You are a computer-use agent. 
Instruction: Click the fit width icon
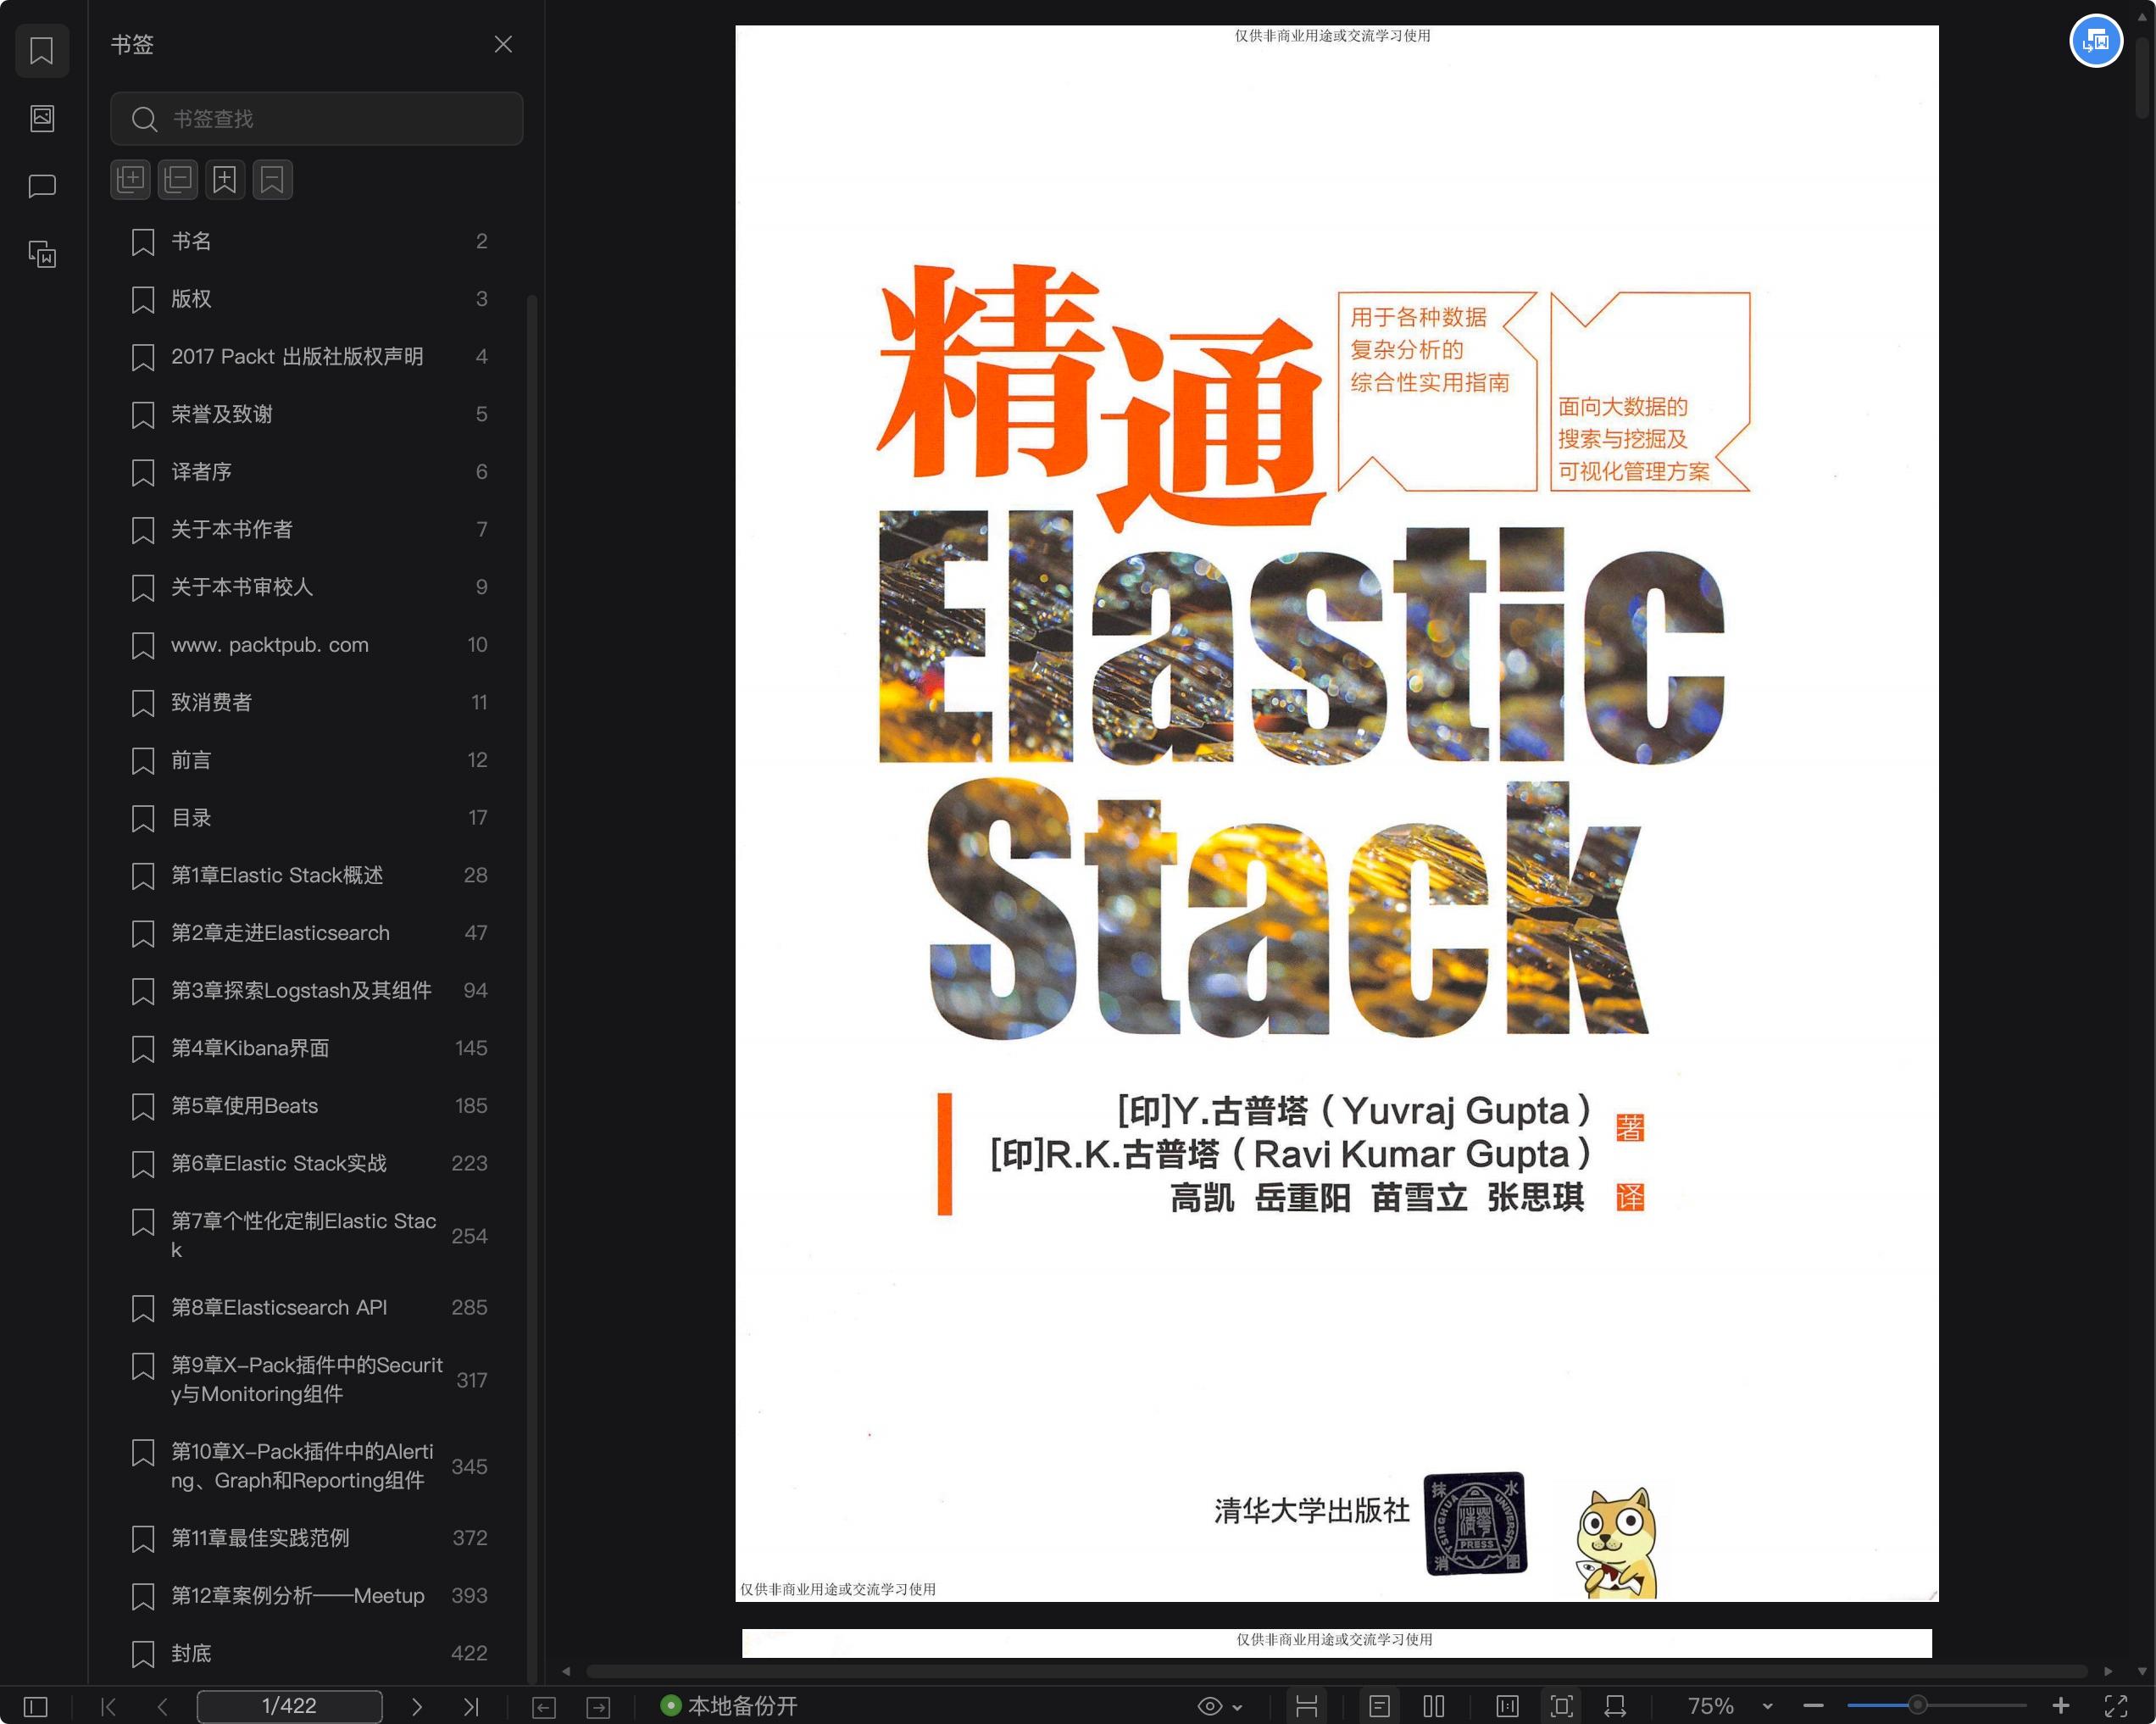1615,1706
